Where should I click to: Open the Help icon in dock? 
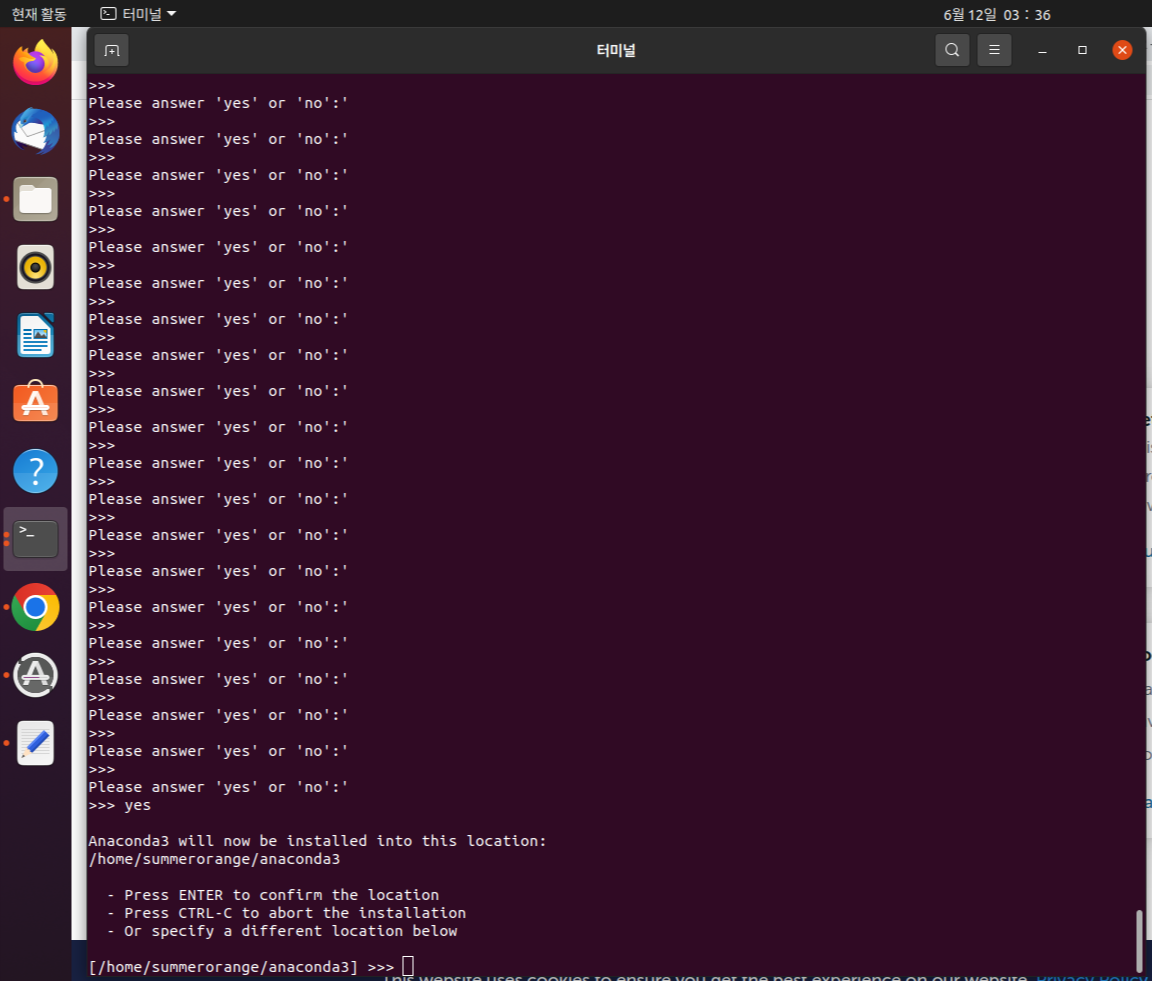point(35,471)
